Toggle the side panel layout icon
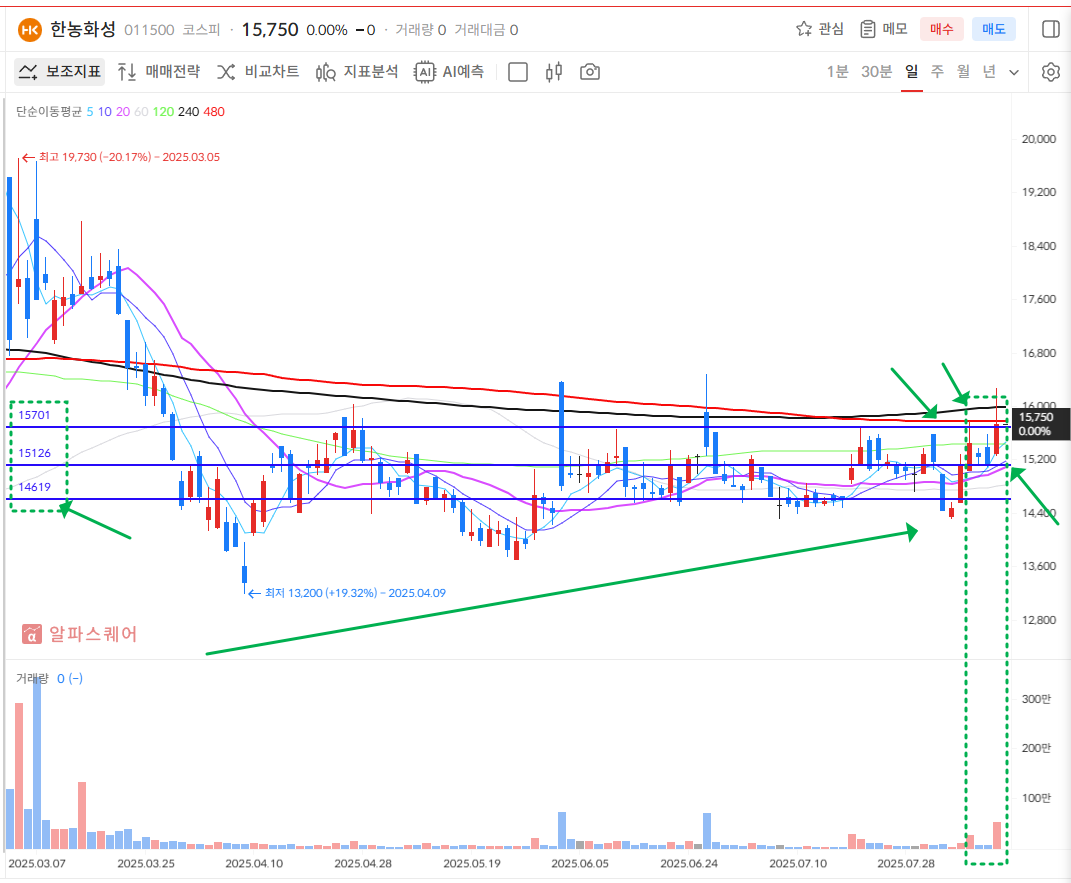1071x883 pixels. pyautogui.click(x=1051, y=29)
